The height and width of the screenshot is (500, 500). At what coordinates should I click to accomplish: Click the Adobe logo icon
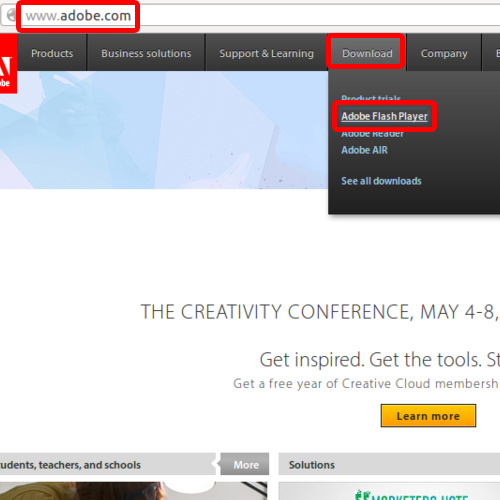8,63
